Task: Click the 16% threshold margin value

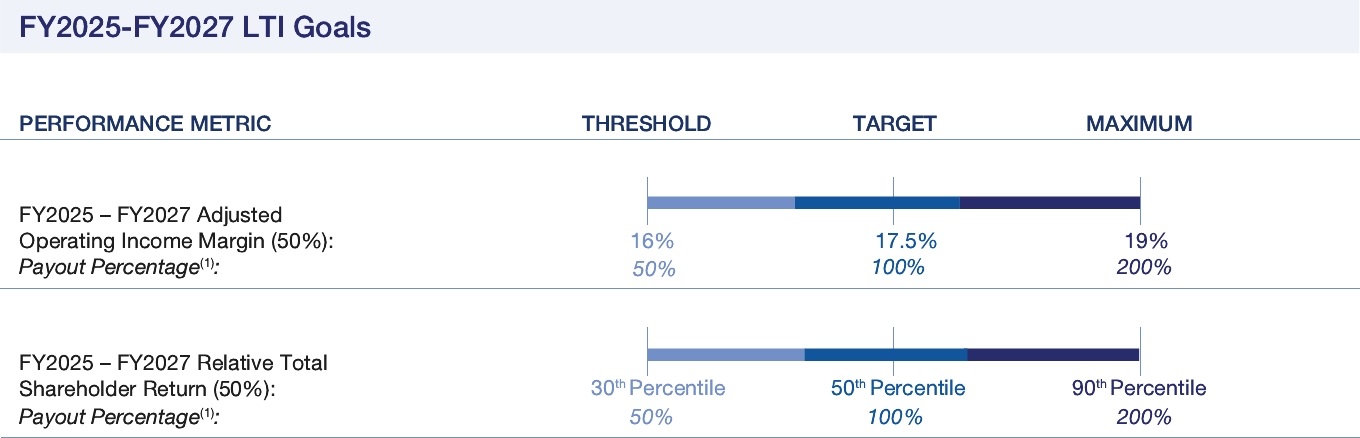Action: coord(653,241)
